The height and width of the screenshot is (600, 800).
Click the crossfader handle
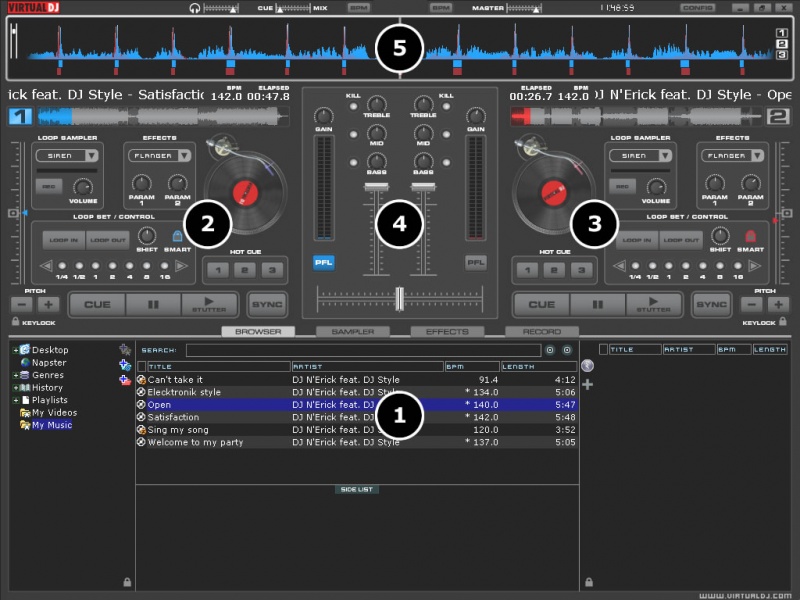pos(399,298)
